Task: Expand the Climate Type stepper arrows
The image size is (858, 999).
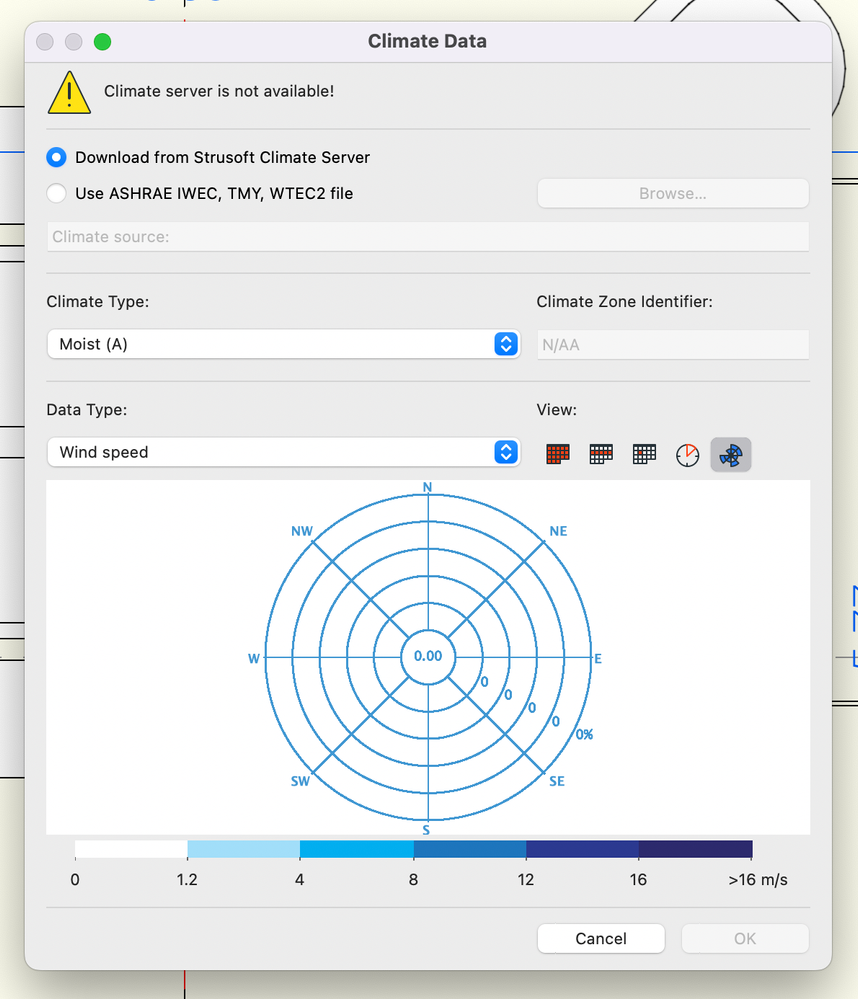Action: point(506,343)
